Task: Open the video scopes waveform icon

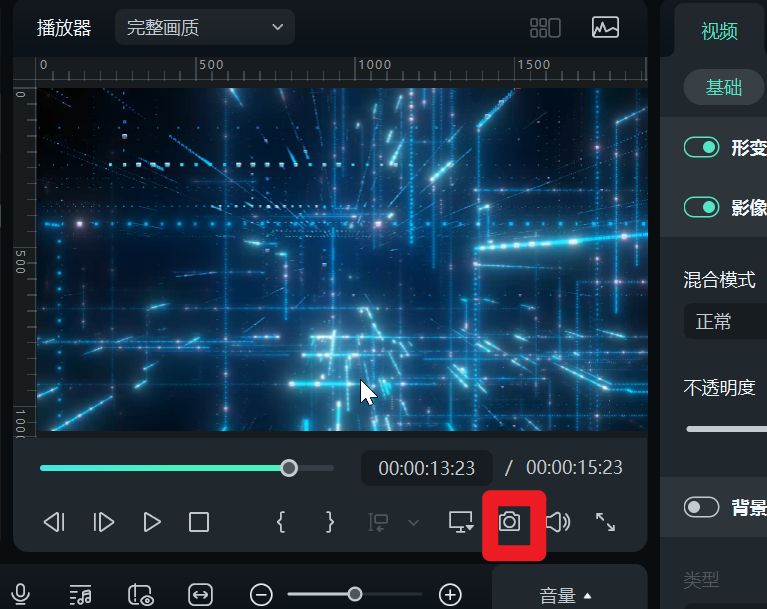Action: click(605, 27)
